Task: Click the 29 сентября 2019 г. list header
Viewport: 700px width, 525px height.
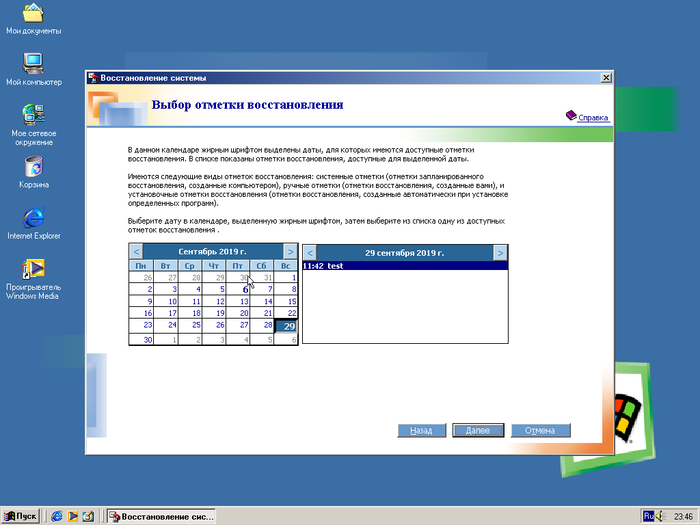Action: tap(404, 253)
